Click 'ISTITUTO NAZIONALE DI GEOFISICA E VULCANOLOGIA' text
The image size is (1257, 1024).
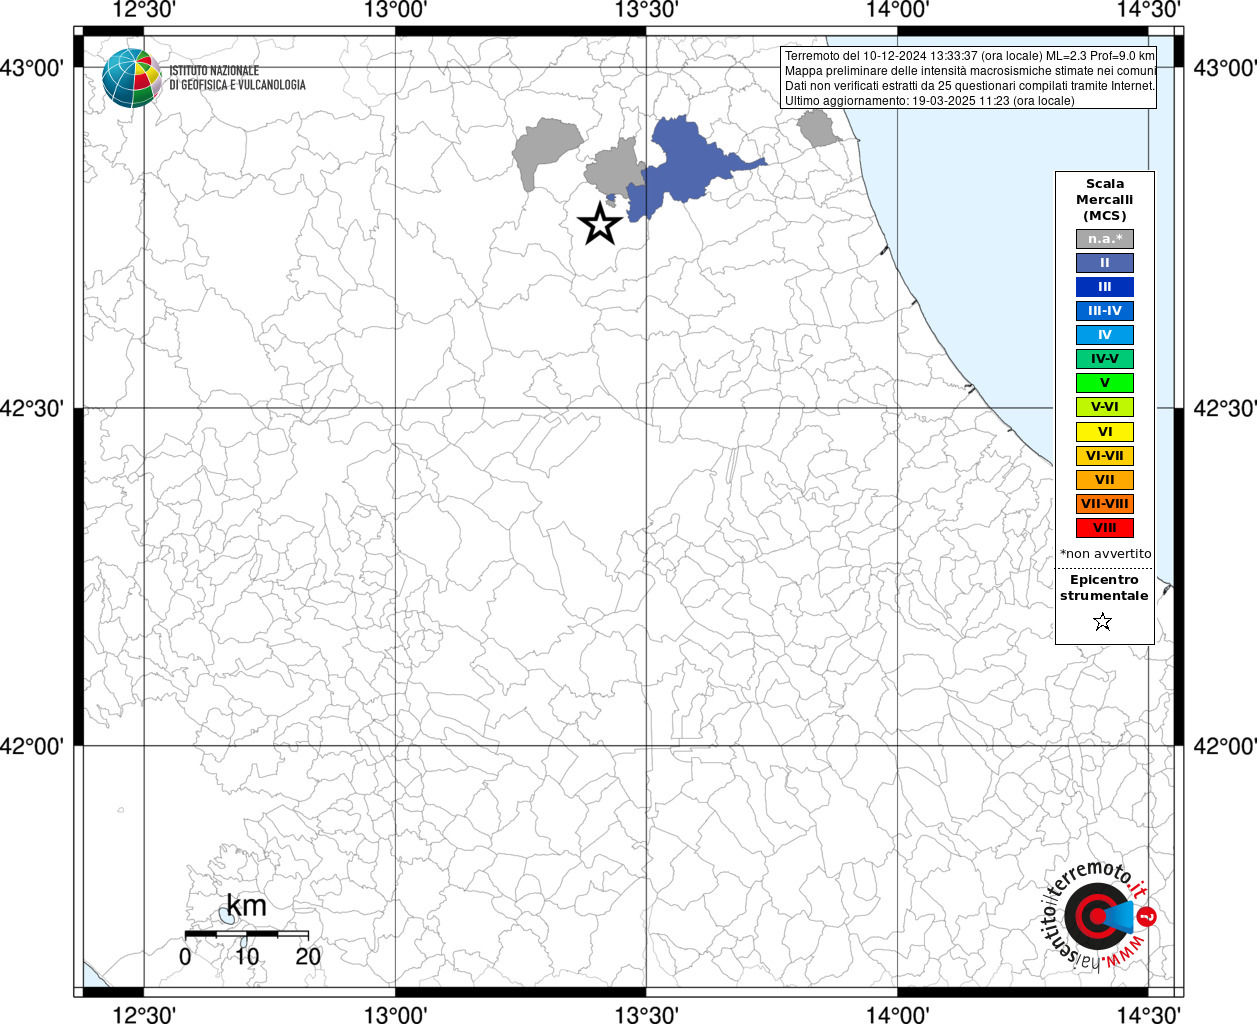coord(237,78)
